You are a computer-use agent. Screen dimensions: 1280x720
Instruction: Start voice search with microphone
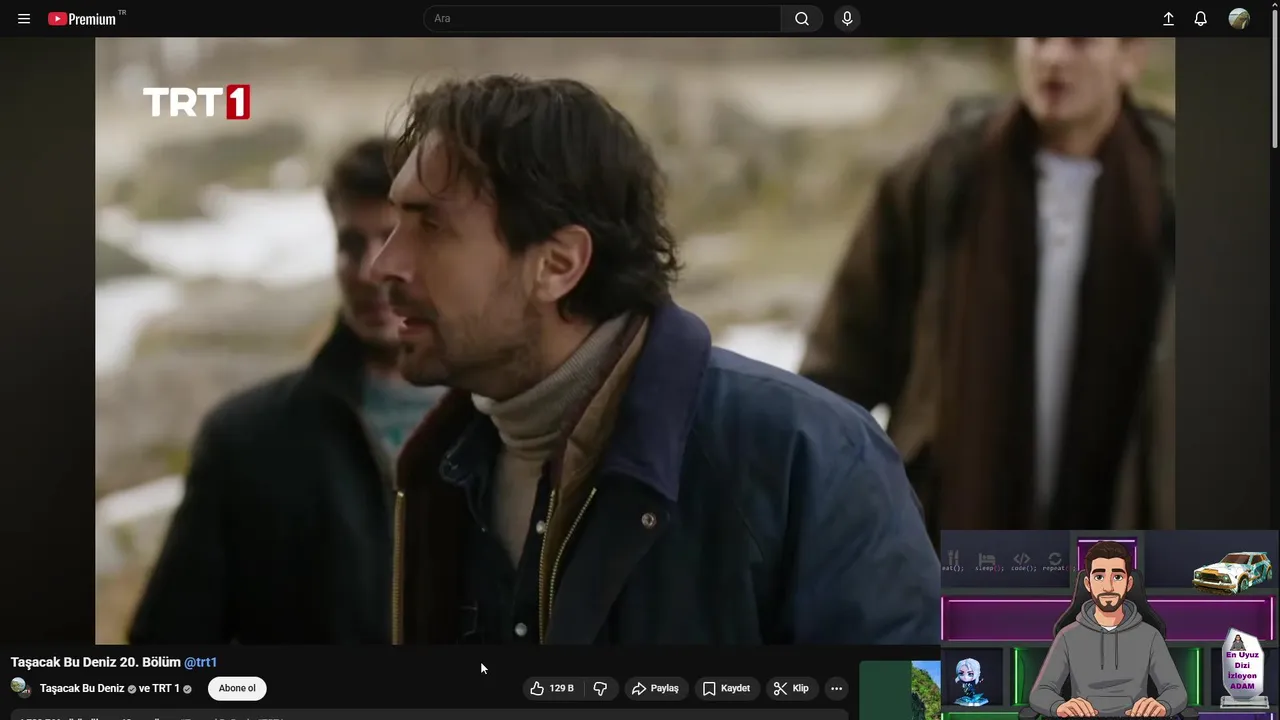tap(847, 19)
